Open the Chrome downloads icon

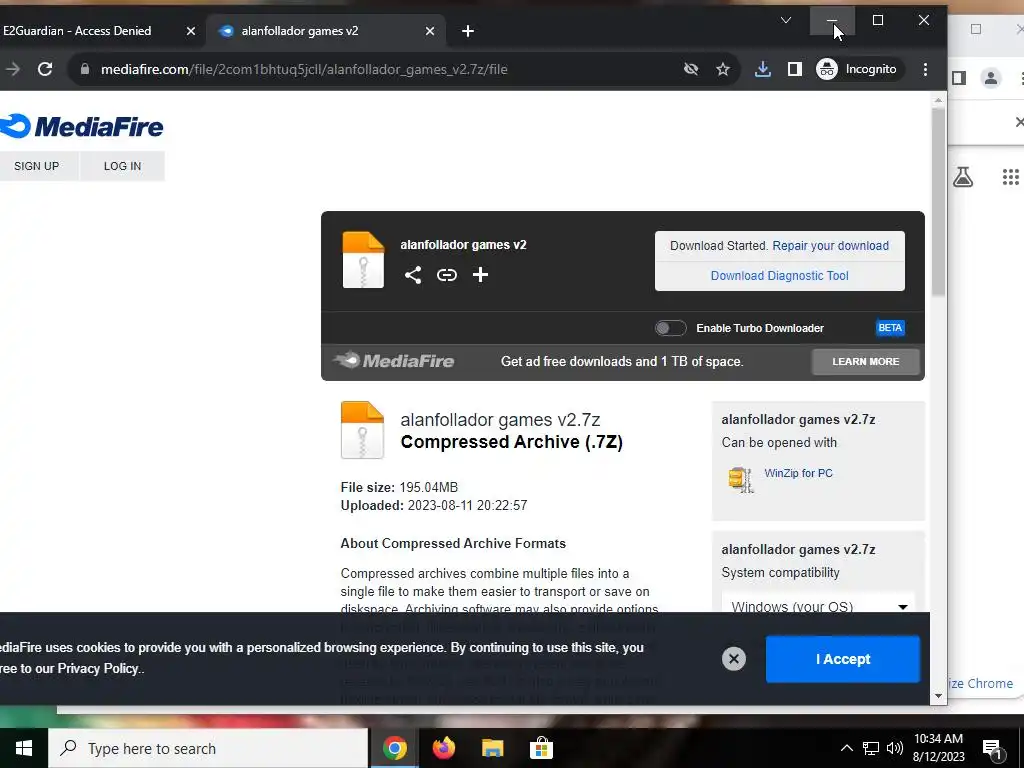click(x=763, y=69)
